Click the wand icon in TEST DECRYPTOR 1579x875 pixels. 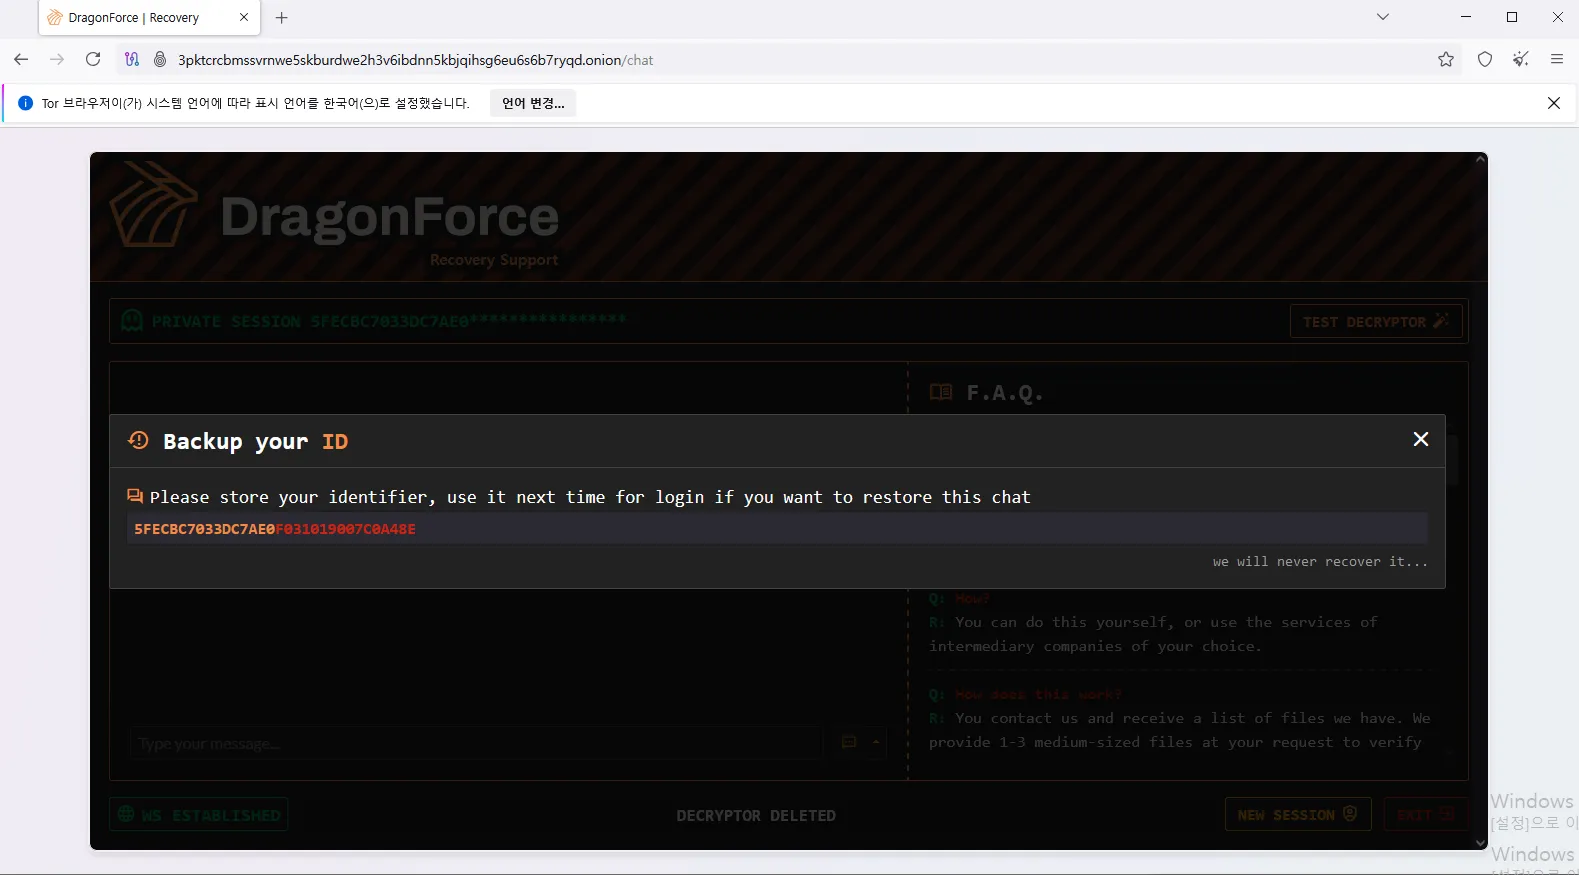click(1441, 321)
